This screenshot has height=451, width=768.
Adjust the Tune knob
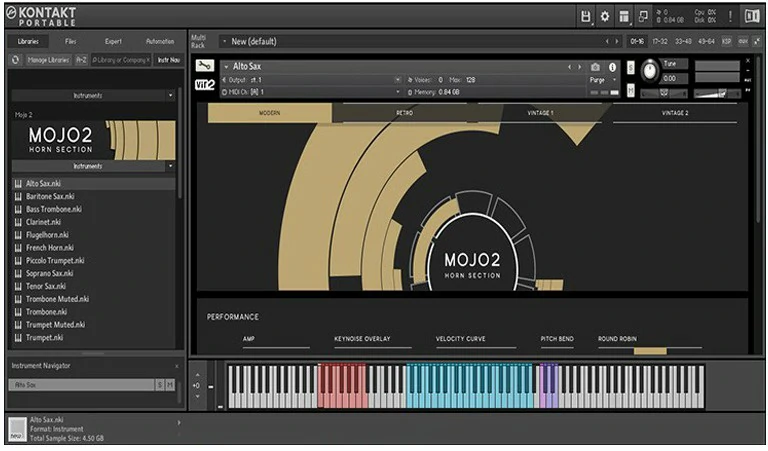click(x=650, y=71)
